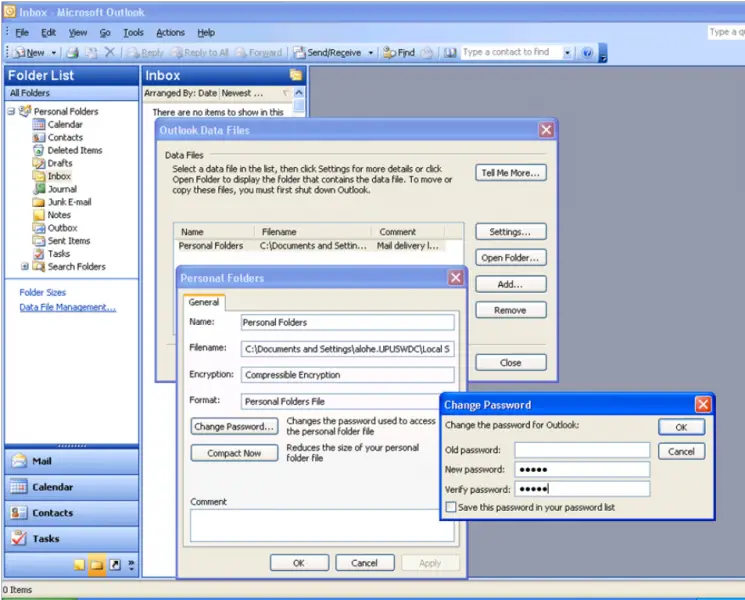This screenshot has width=745, height=600.
Task: Click the Compact Now button
Action: click(x=234, y=453)
